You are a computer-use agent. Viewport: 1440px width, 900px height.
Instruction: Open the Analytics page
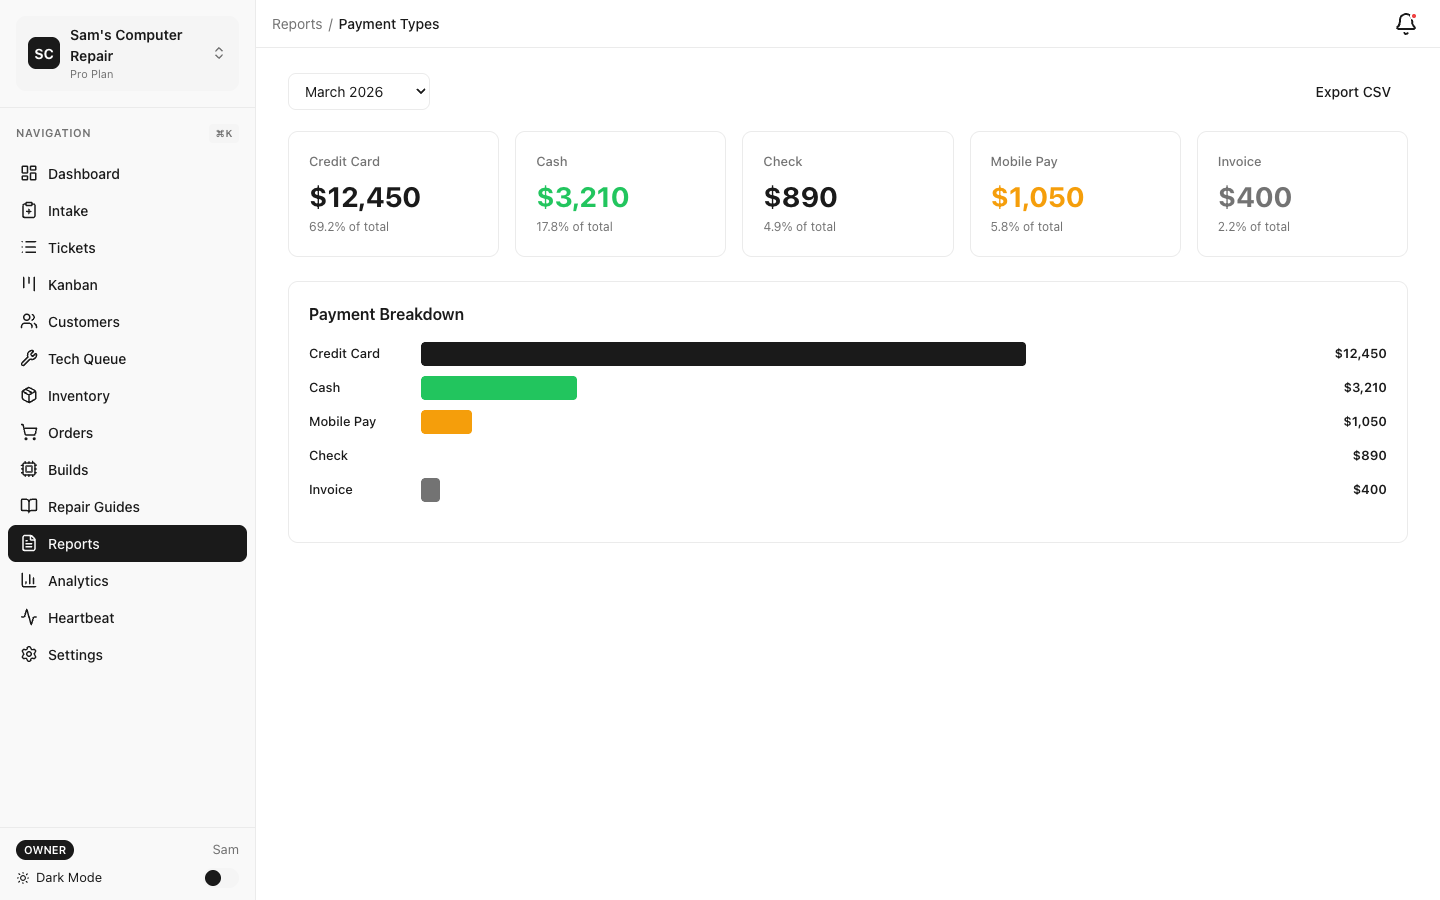pyautogui.click(x=78, y=580)
